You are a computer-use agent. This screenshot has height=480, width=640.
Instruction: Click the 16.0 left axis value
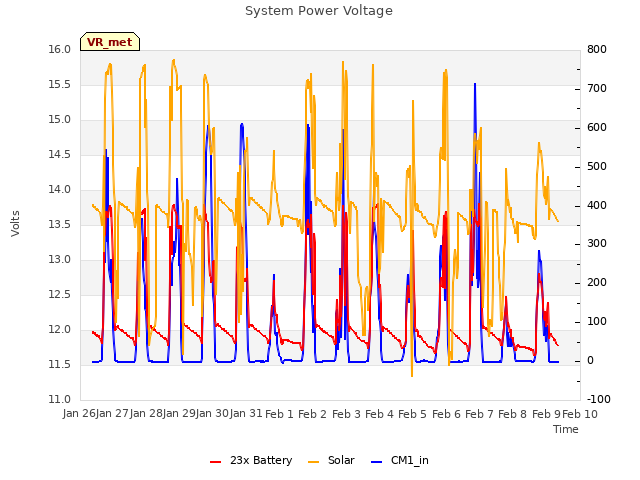(x=60, y=50)
